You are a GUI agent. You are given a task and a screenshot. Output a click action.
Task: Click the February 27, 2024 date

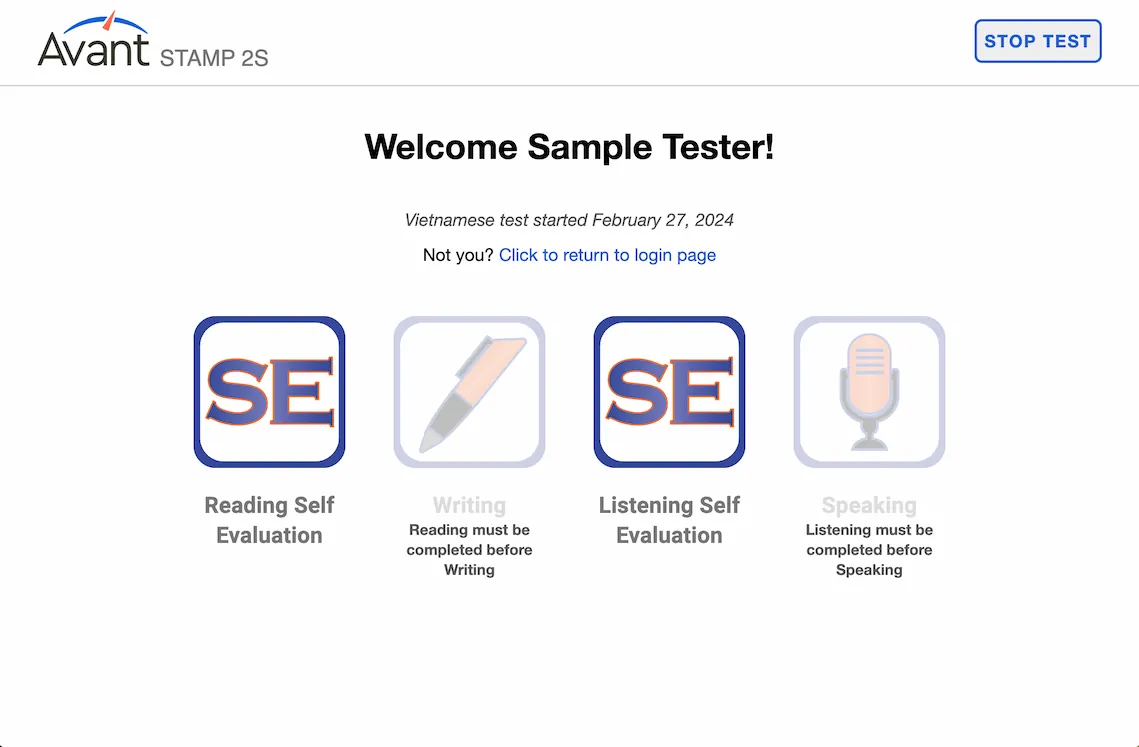coord(662,220)
